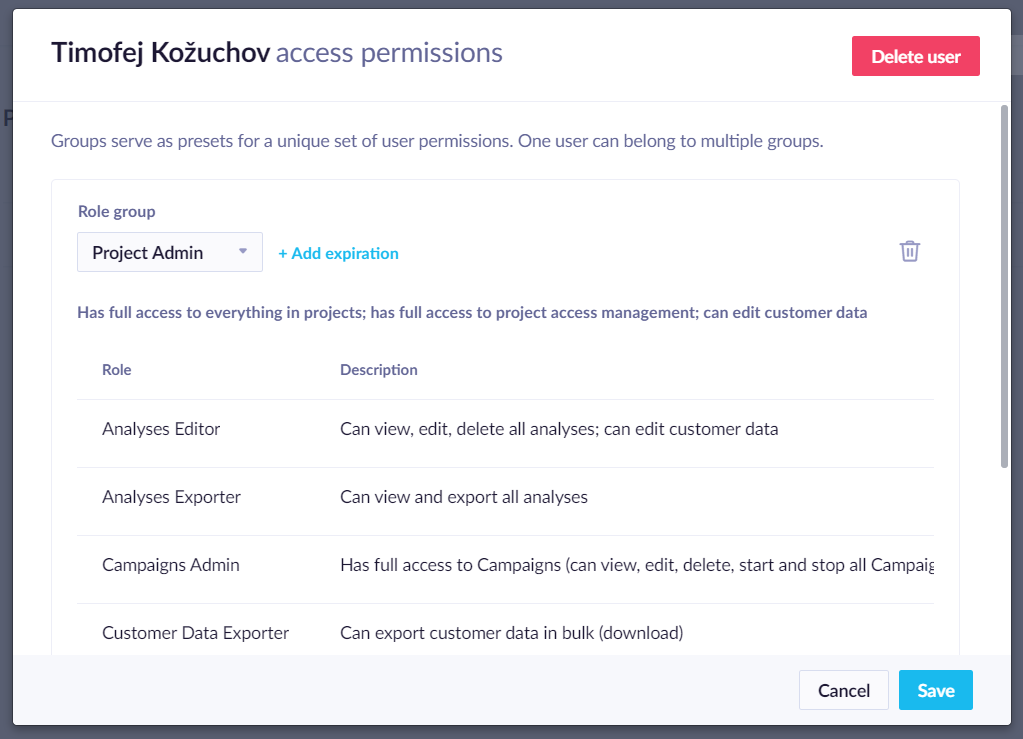
Task: Click the Project Admin group description text
Action: pyautogui.click(x=472, y=312)
